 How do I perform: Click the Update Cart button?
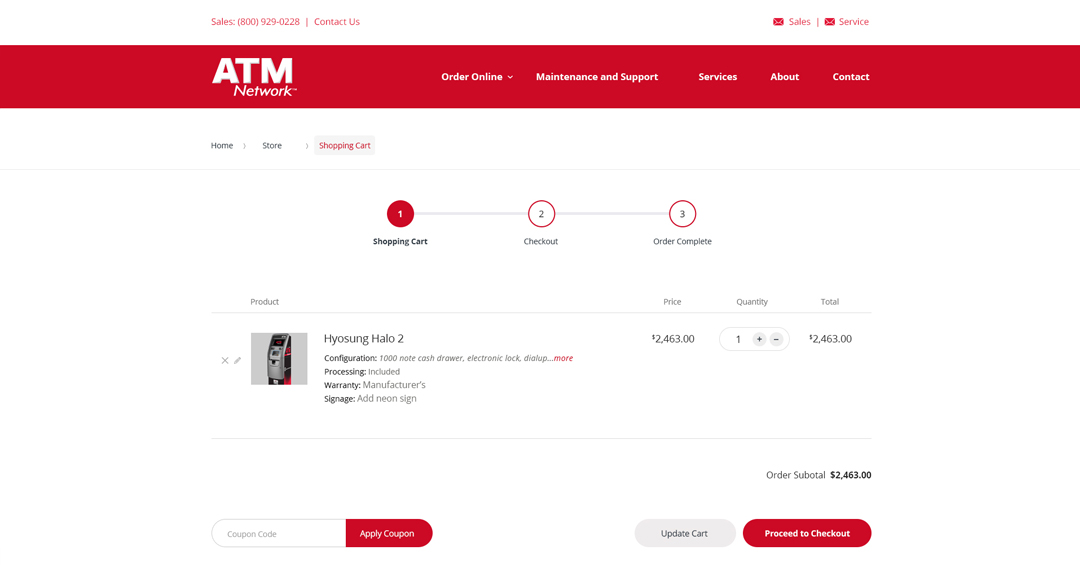pyautogui.click(x=685, y=533)
